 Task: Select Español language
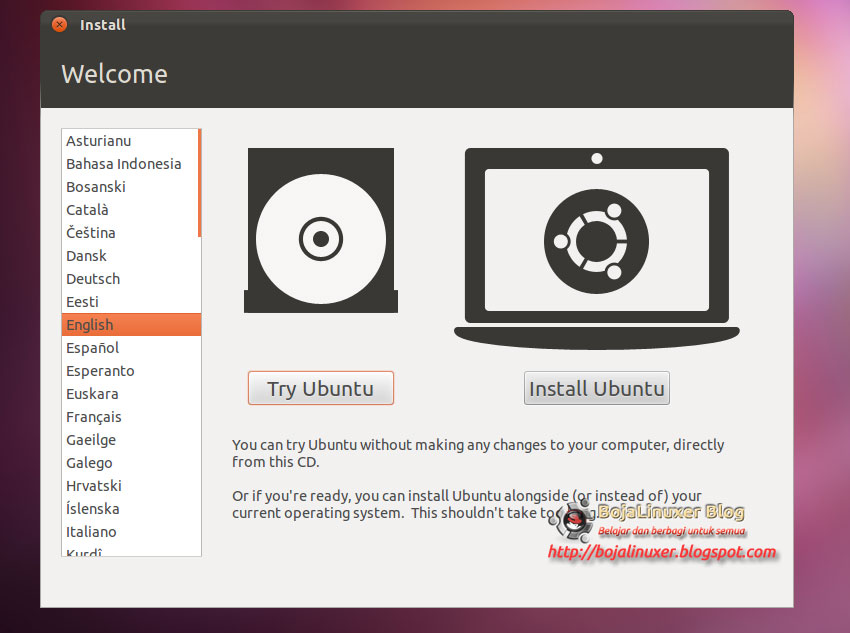131,348
